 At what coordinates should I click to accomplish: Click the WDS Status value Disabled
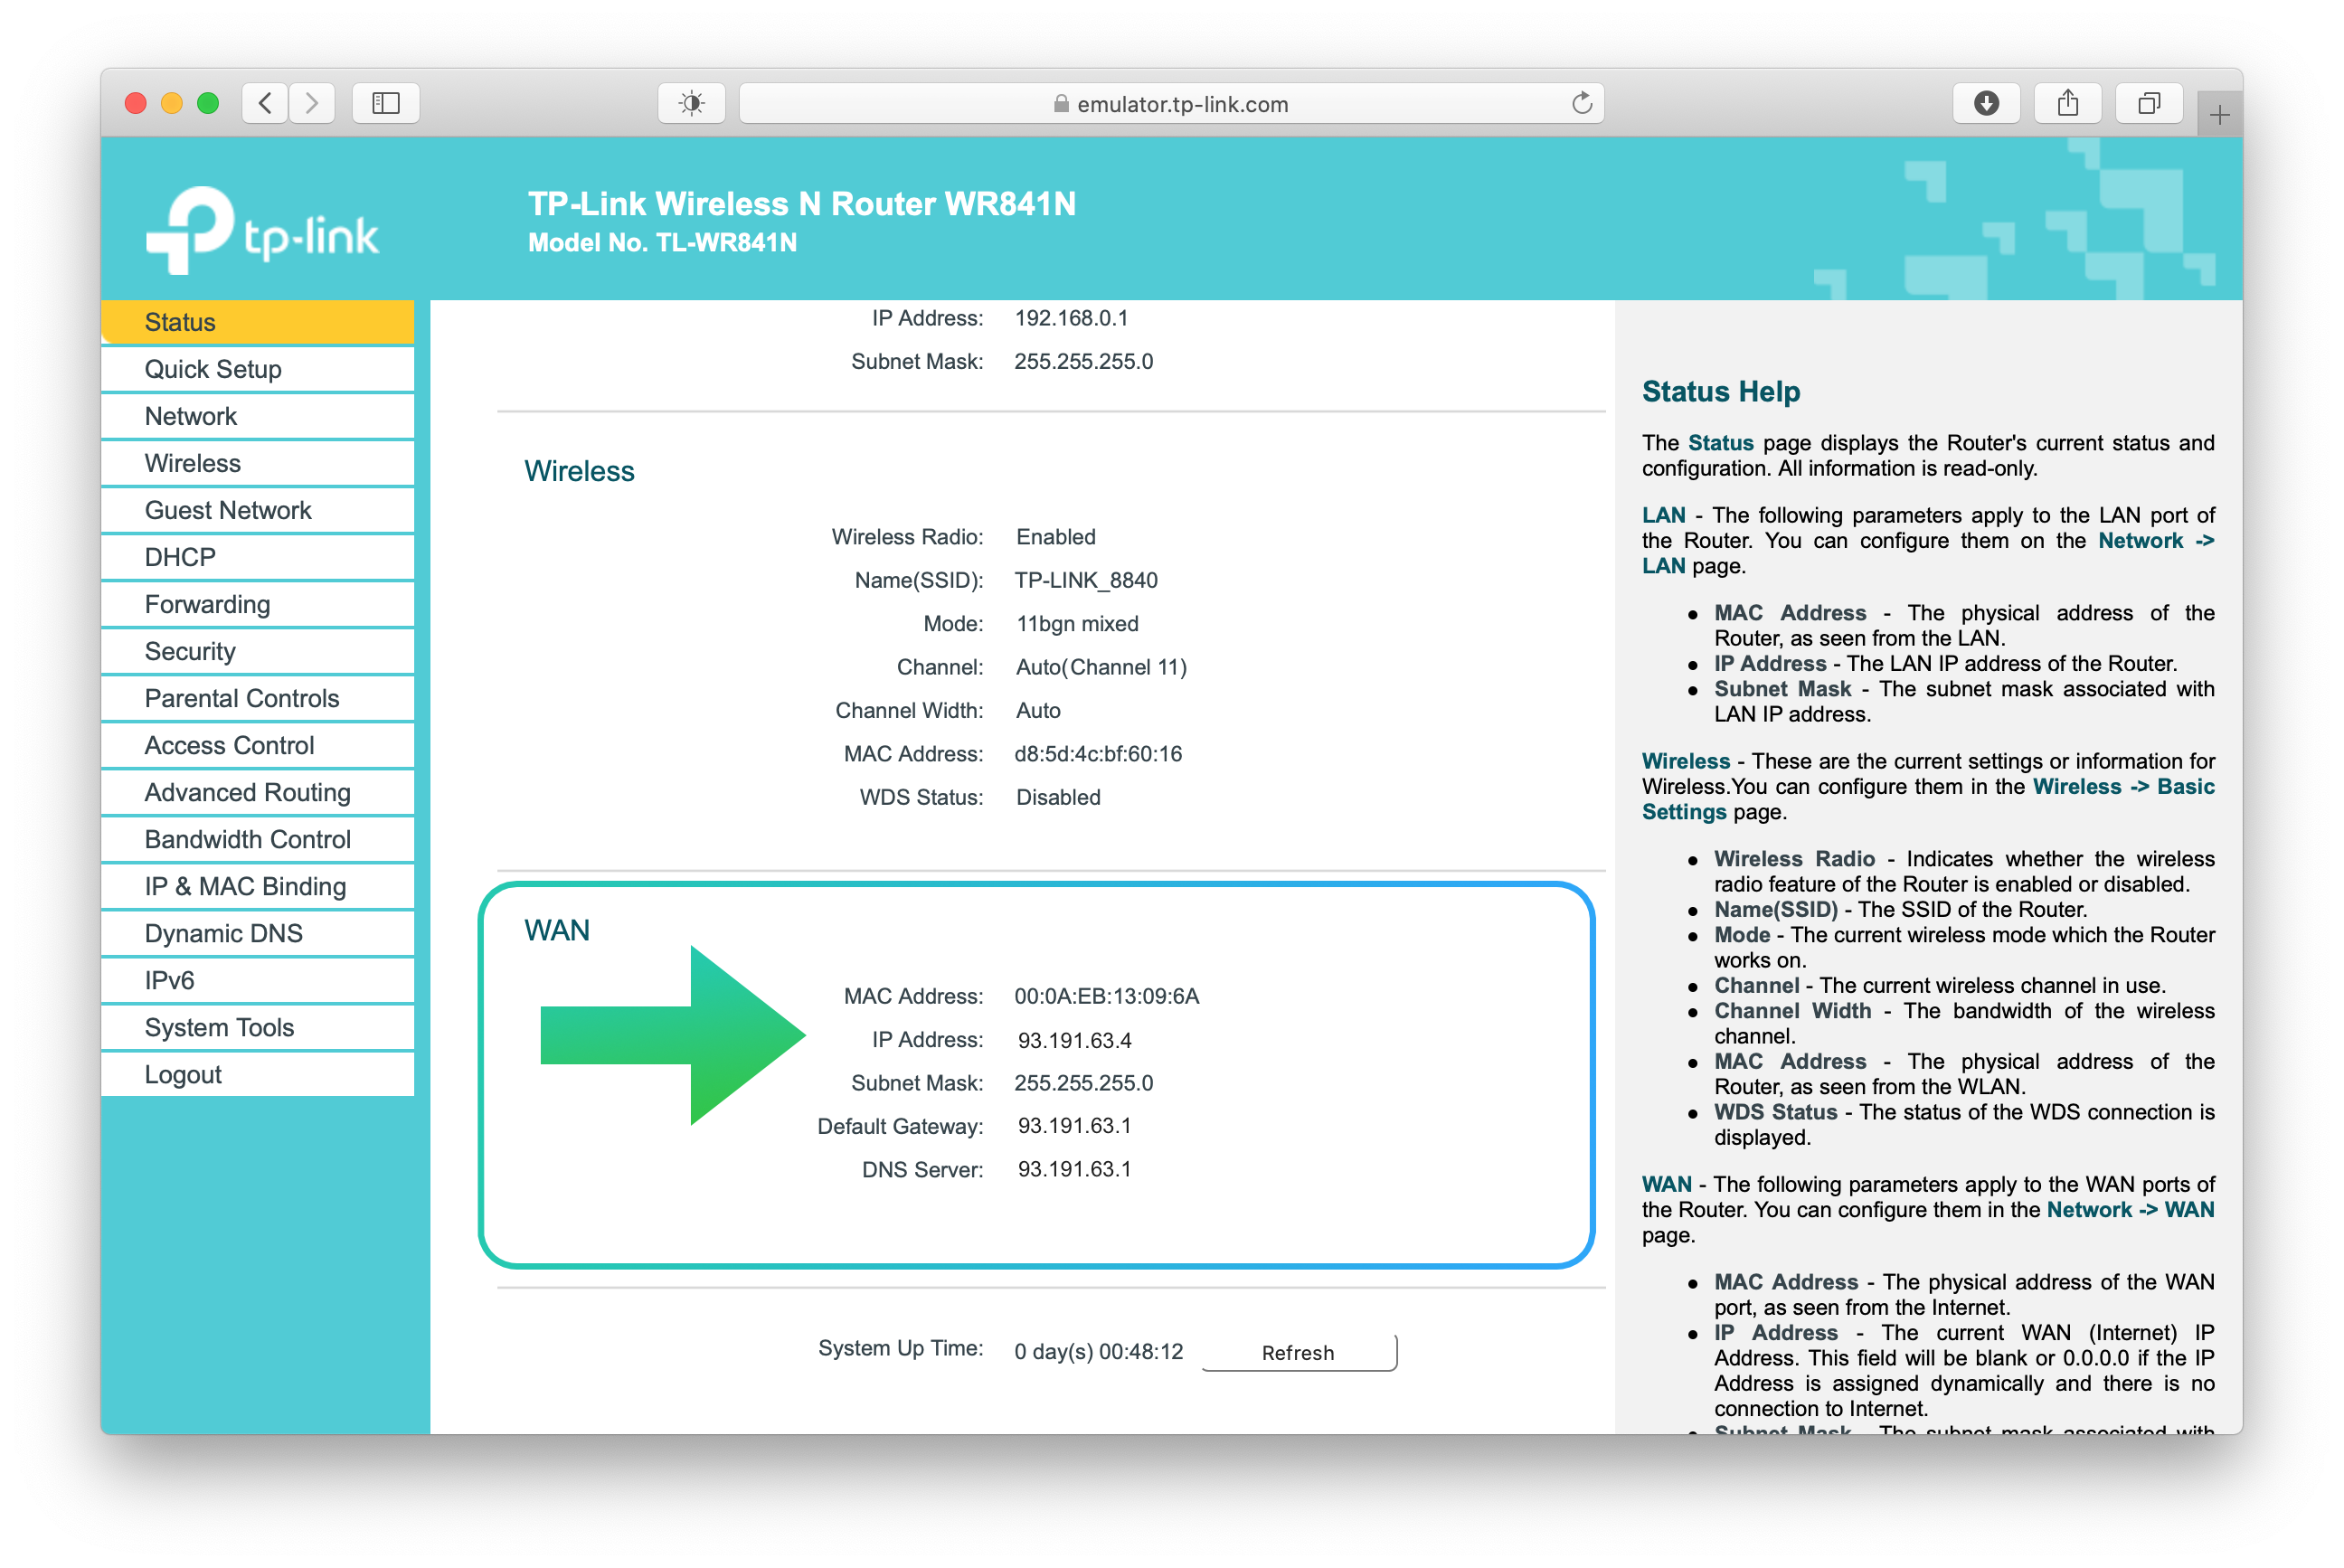(x=1058, y=797)
